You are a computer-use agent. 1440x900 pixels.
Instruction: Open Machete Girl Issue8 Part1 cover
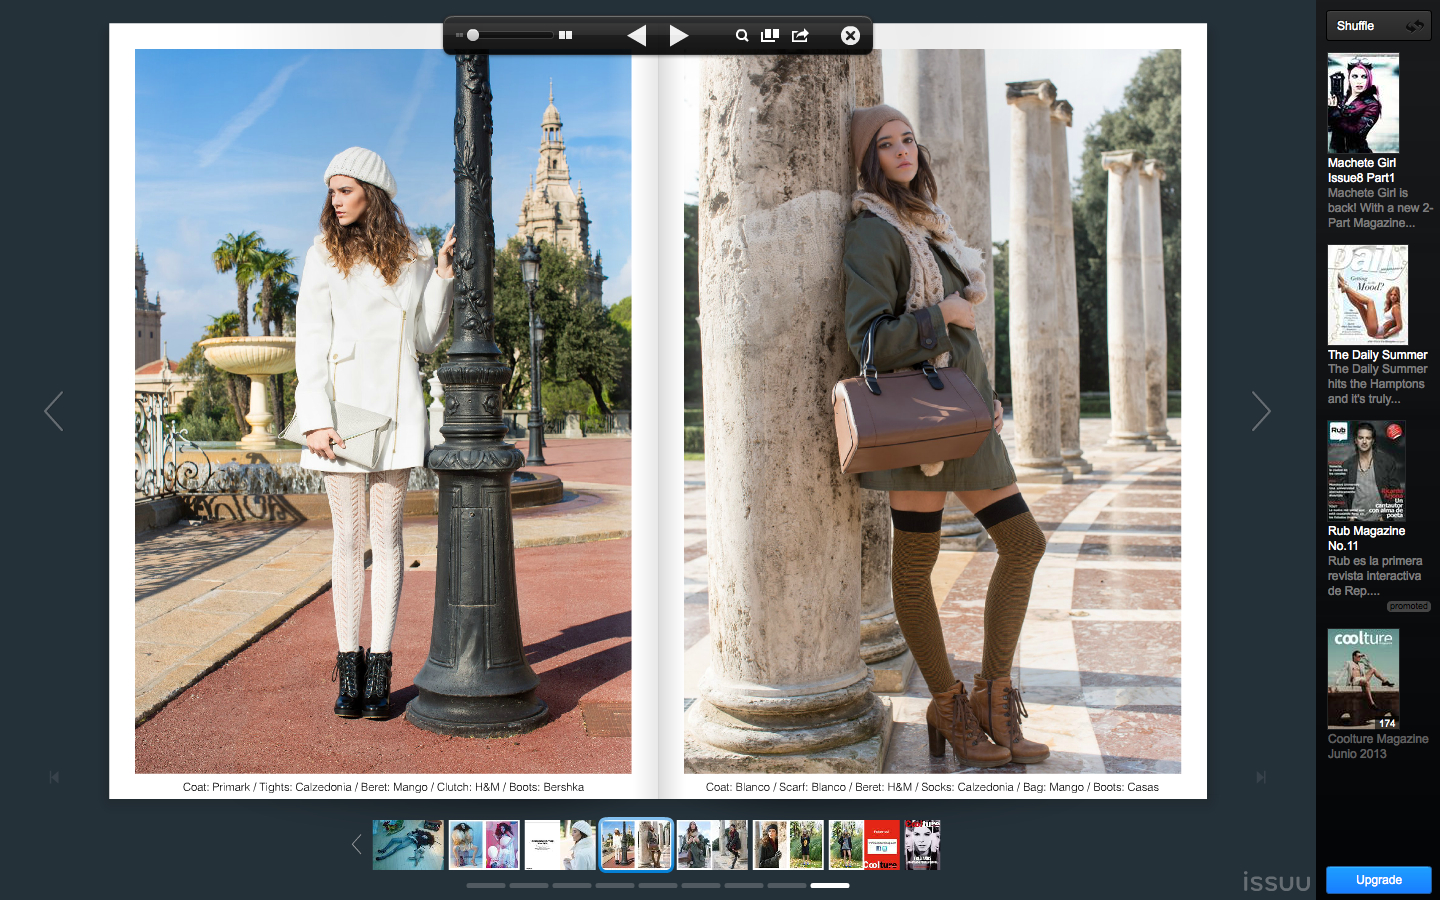[1363, 103]
